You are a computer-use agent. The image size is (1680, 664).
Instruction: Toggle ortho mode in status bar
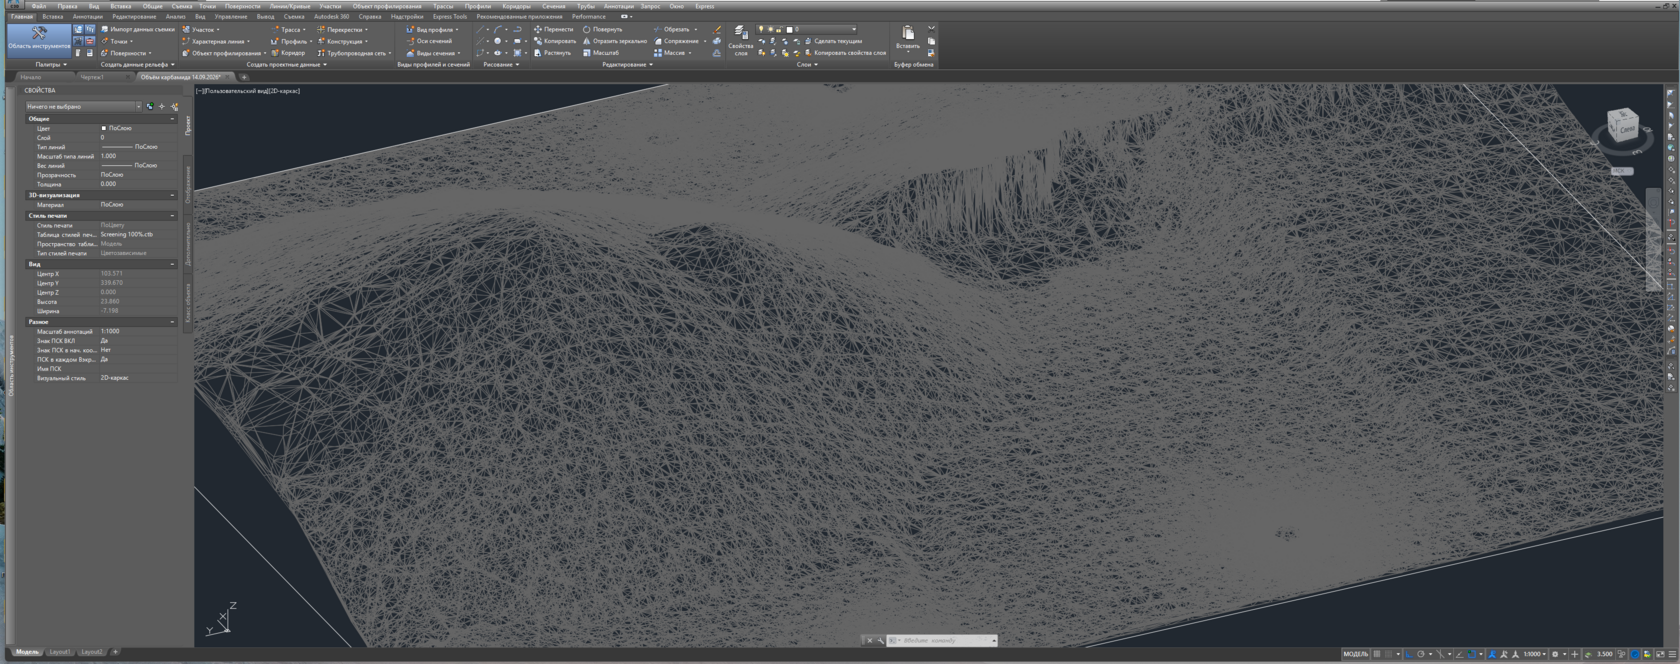[x=1408, y=654]
